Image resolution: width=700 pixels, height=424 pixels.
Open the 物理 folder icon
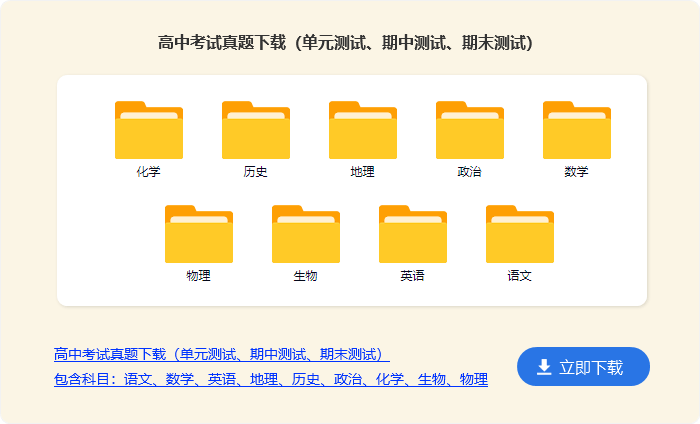pos(199,234)
